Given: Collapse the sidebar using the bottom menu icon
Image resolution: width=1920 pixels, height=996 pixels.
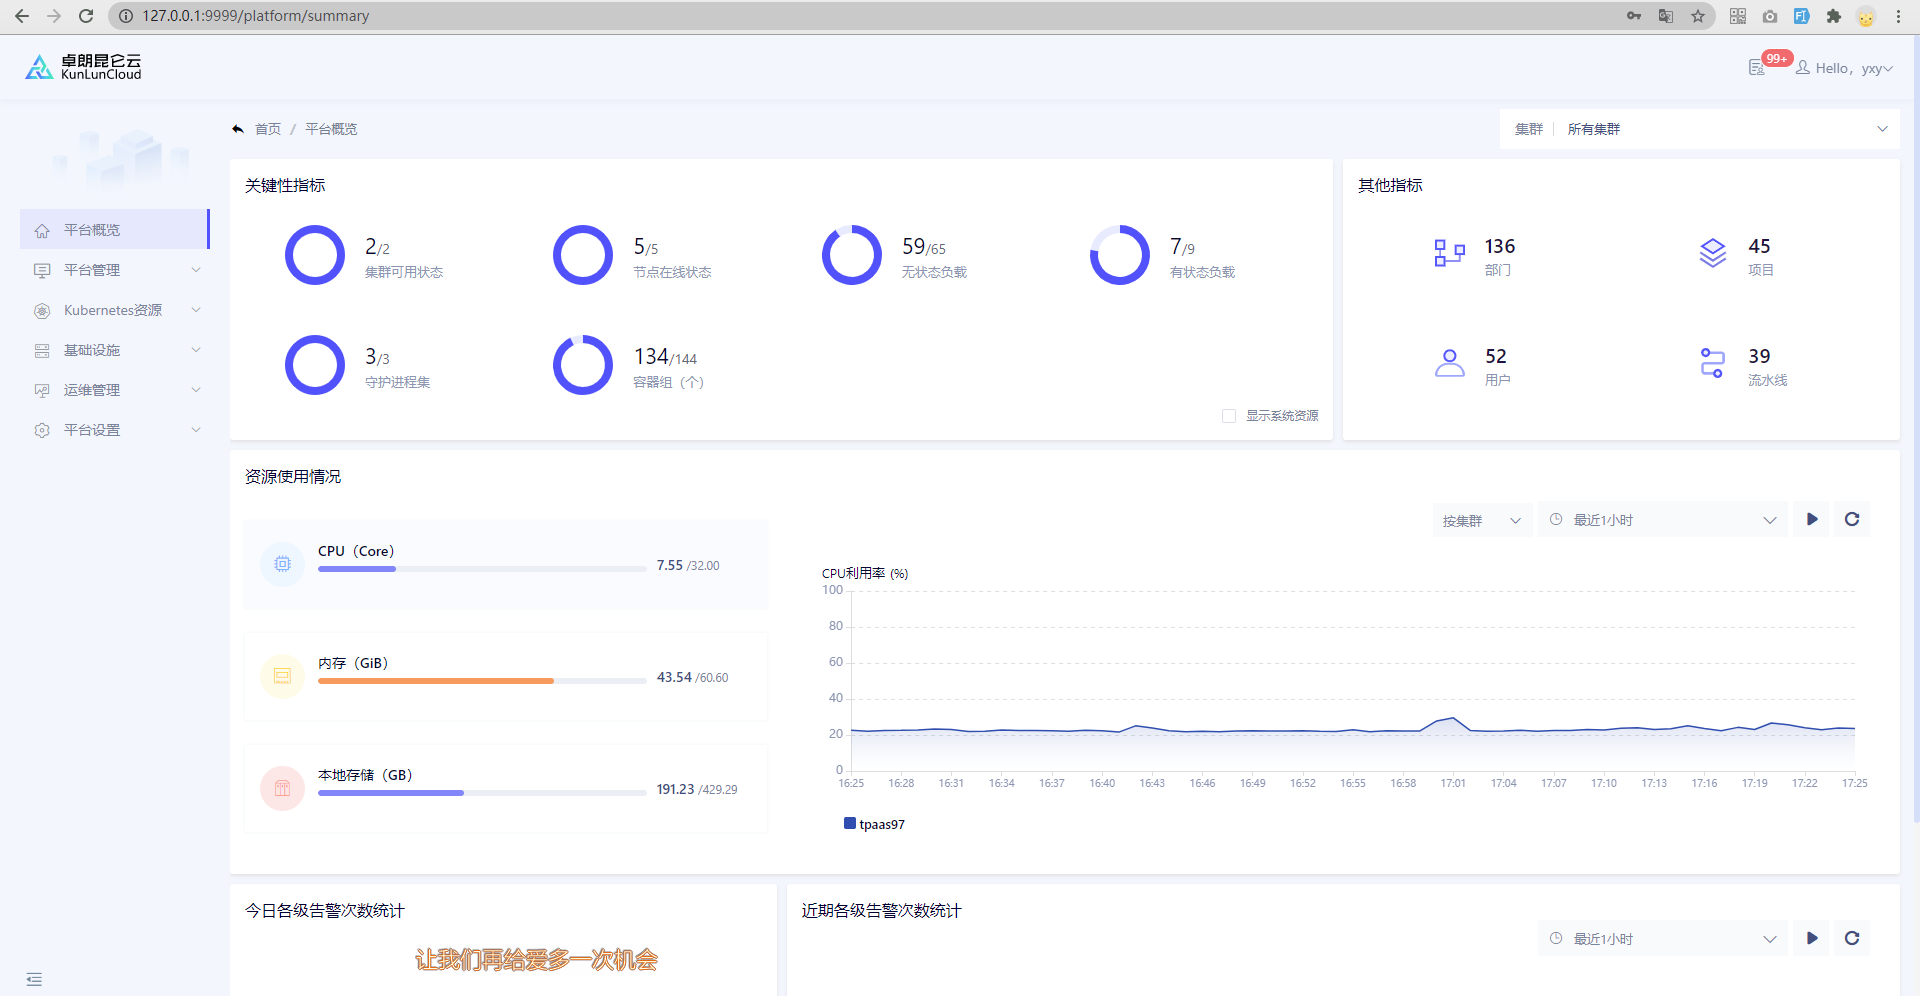Looking at the screenshot, I should (34, 979).
